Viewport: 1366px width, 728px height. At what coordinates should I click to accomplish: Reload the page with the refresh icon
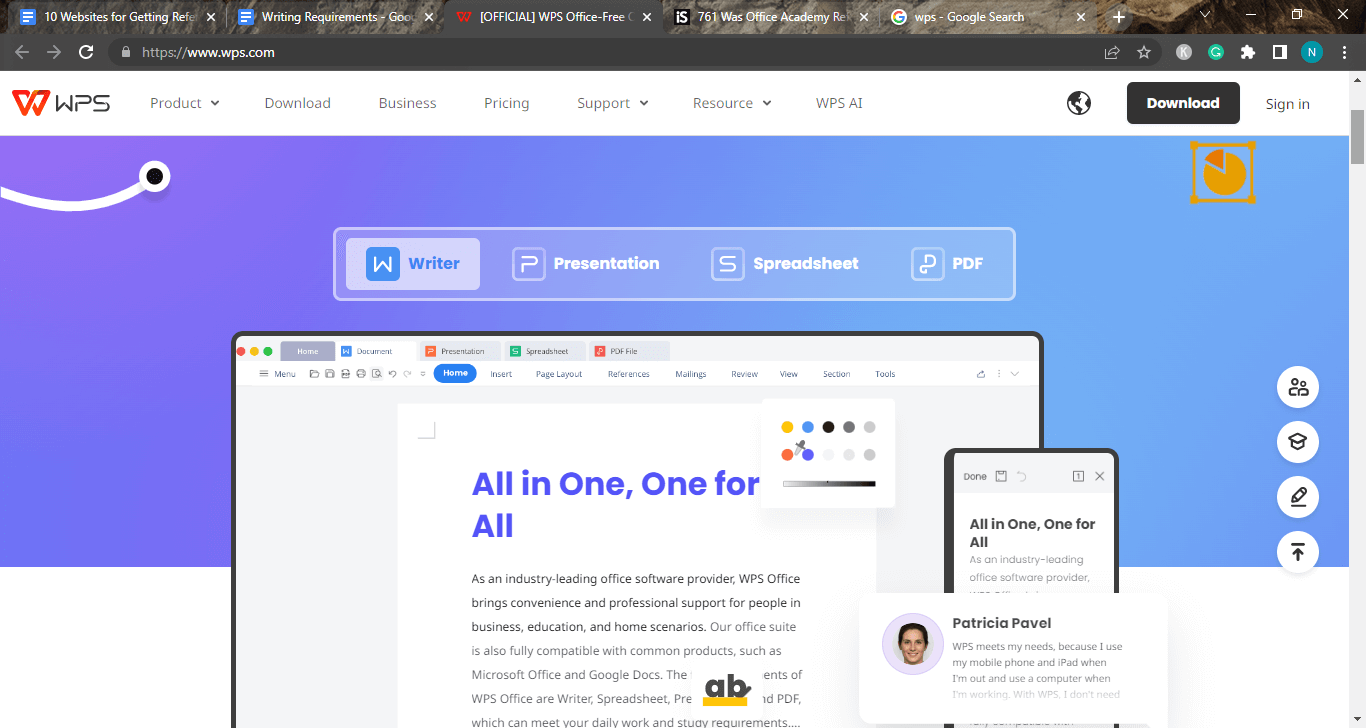click(x=86, y=52)
